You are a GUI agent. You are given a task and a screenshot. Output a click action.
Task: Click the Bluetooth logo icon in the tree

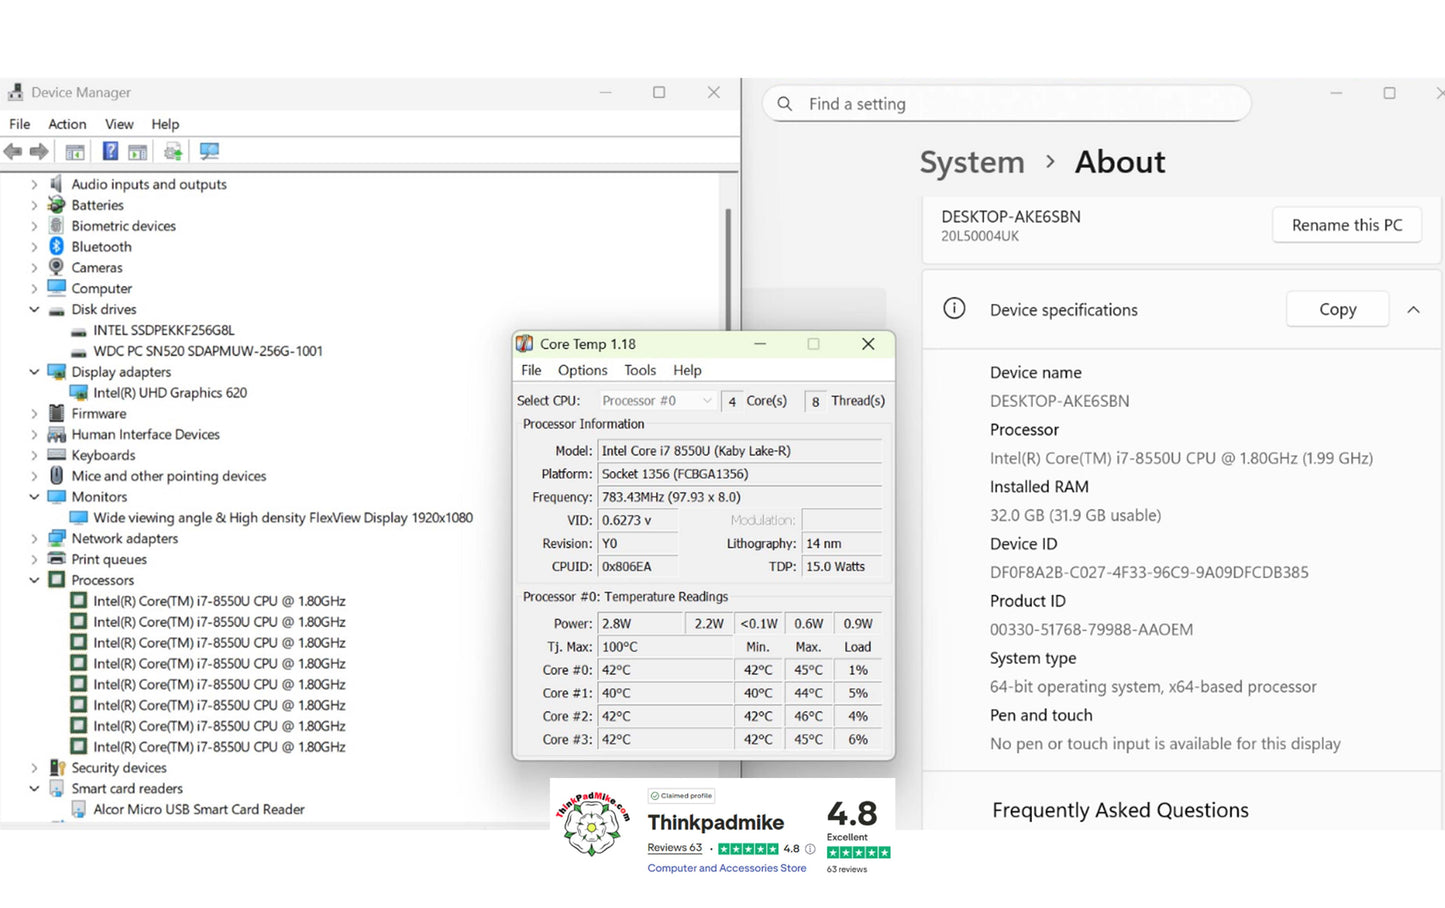[x=56, y=246]
